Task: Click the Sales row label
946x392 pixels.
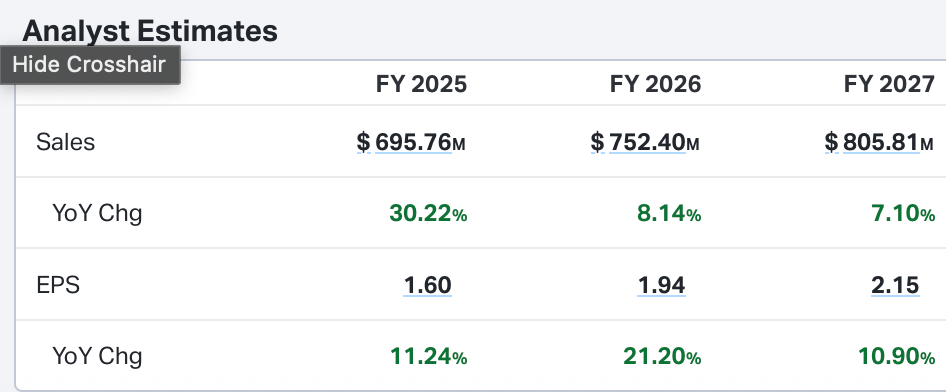Action: 65,142
